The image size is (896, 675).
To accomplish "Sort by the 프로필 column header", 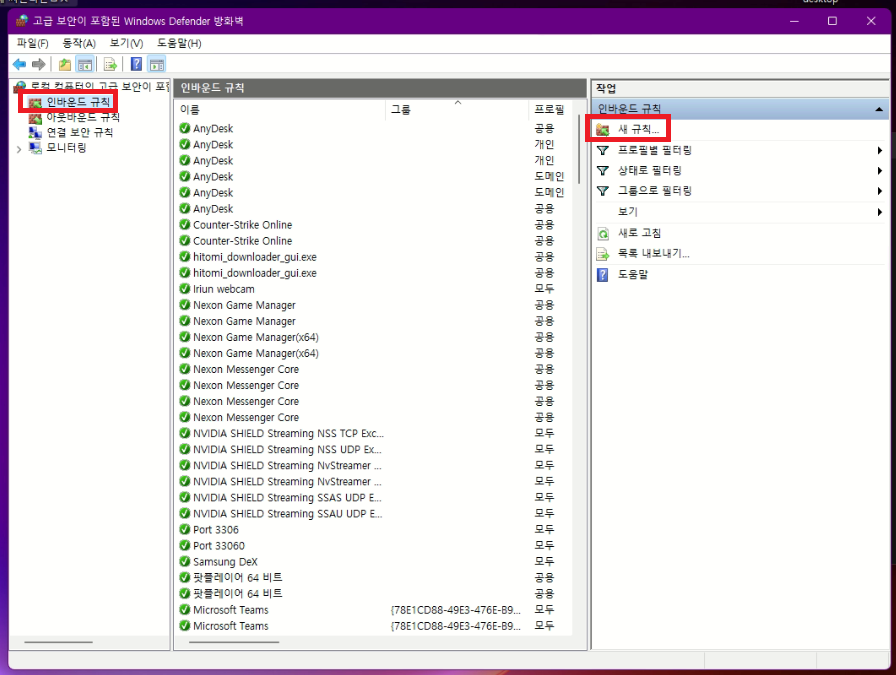I will coord(550,110).
